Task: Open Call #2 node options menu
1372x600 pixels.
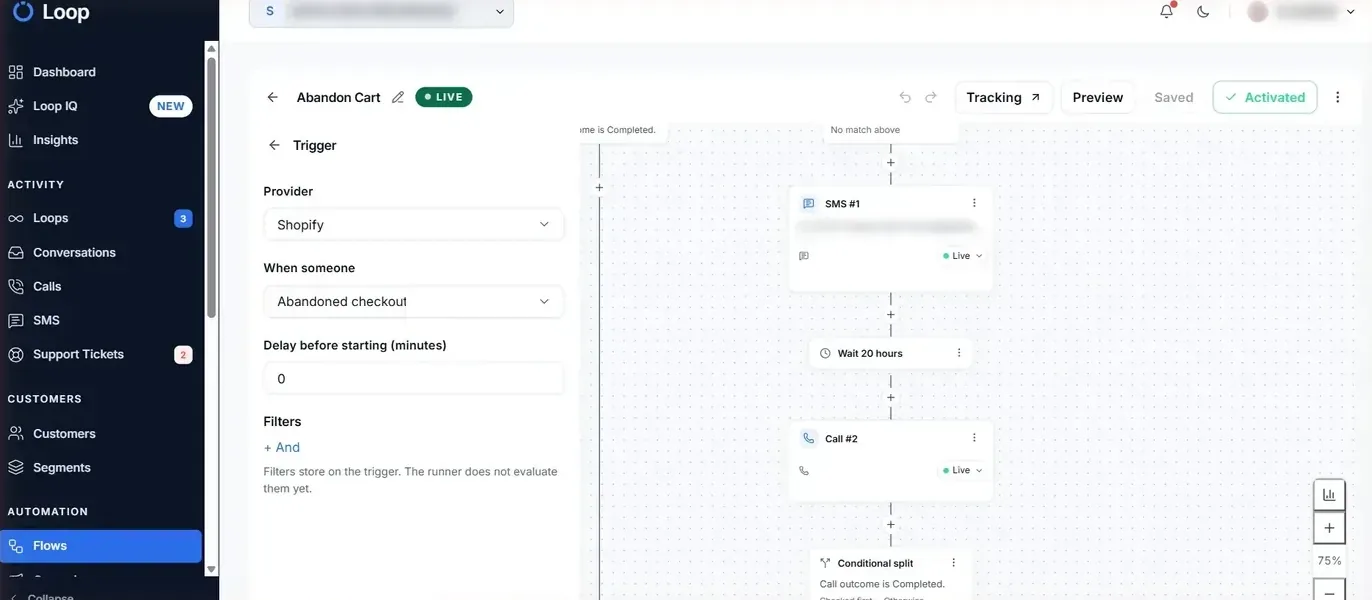Action: [974, 438]
